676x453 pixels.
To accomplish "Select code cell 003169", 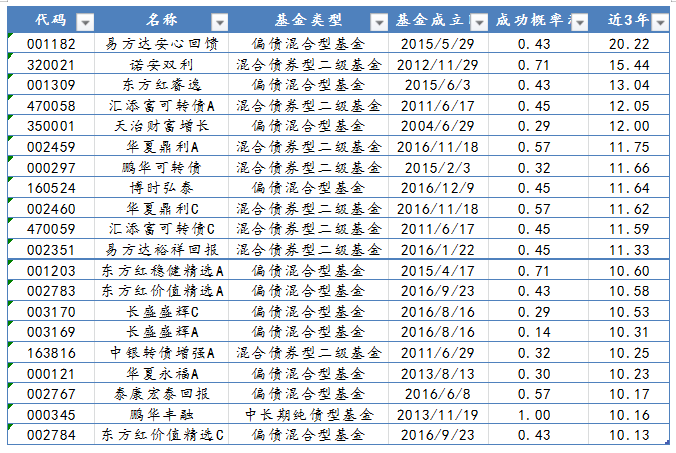I will [51, 332].
